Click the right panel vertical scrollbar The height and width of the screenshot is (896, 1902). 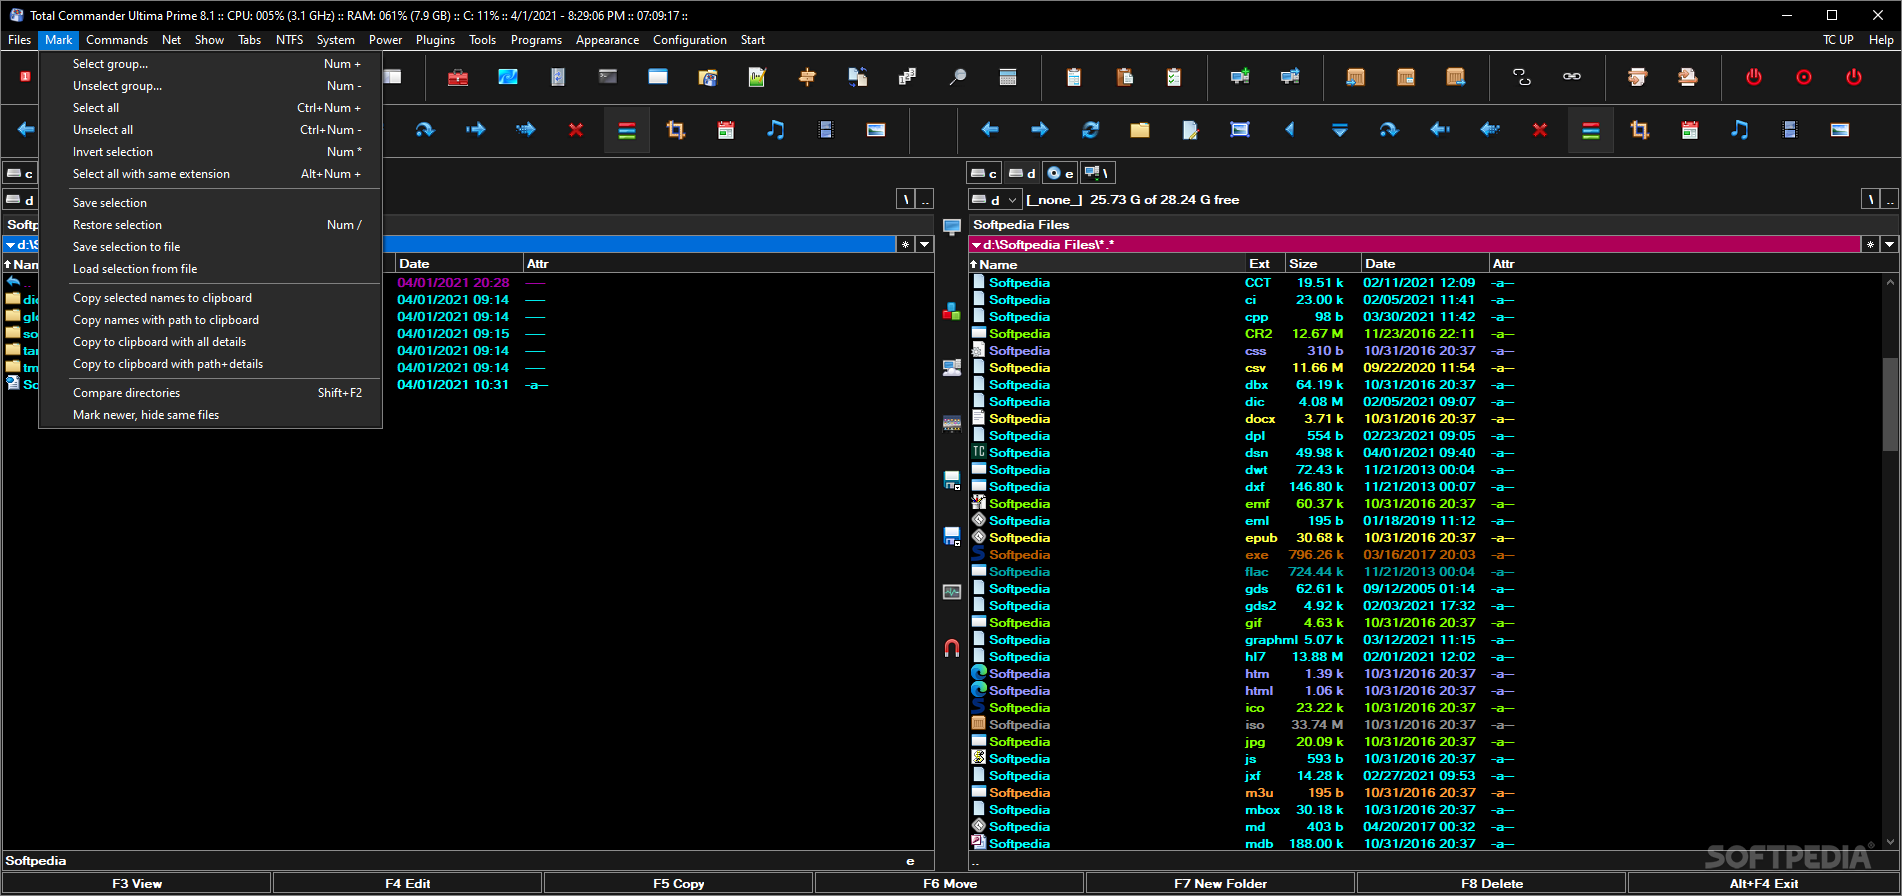pyautogui.click(x=1890, y=562)
